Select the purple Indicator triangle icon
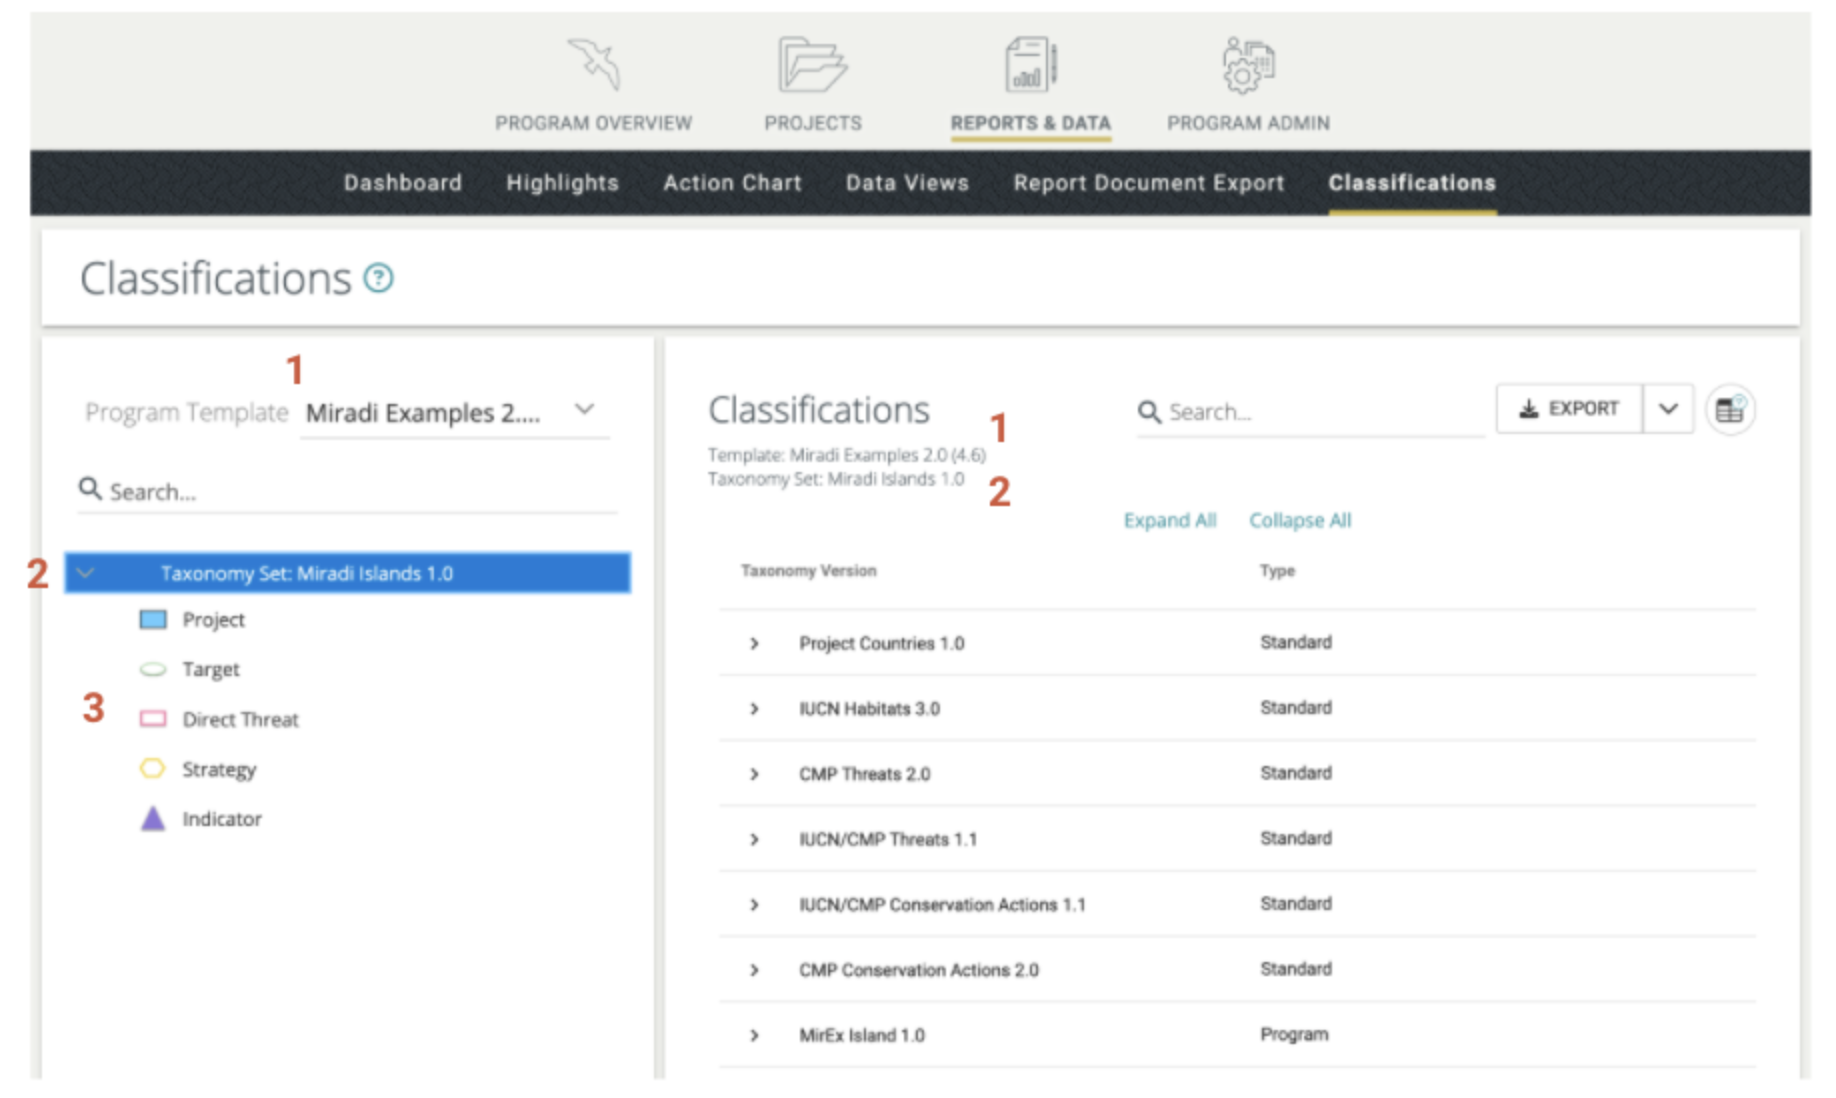1836x1098 pixels. coord(152,819)
